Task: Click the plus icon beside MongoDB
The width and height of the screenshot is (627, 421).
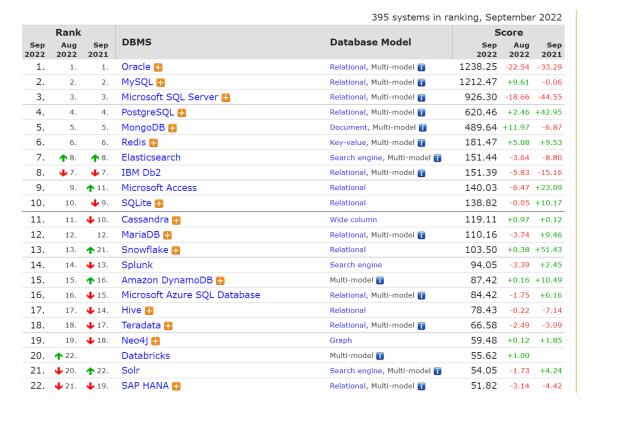Action: point(173,128)
